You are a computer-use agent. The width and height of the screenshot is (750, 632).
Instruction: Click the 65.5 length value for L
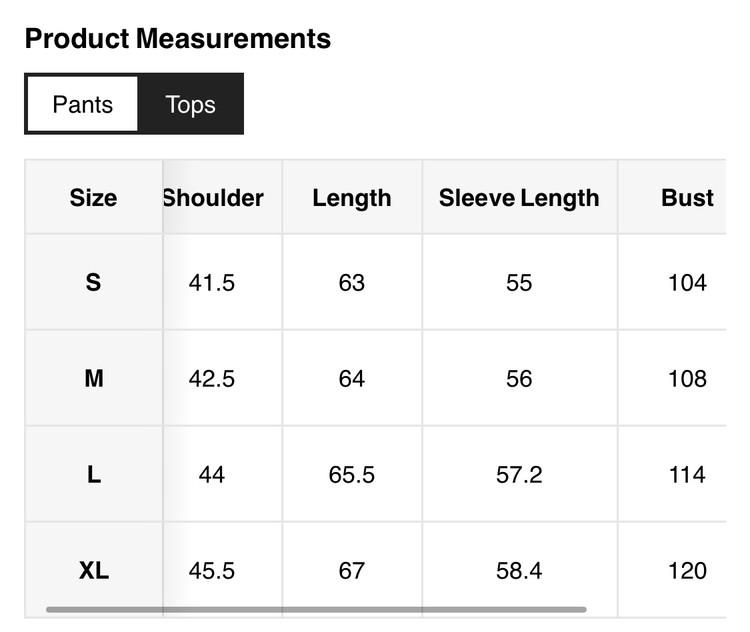(352, 475)
